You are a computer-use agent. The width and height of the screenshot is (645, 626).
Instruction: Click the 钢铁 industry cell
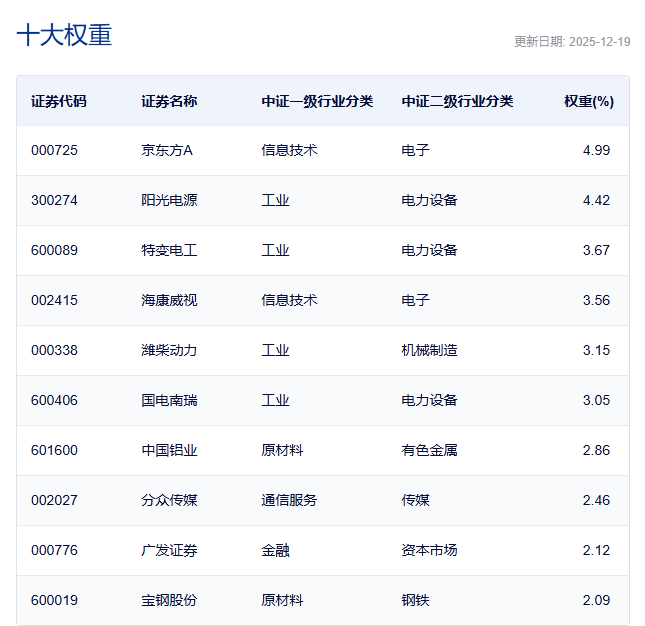pyautogui.click(x=415, y=600)
